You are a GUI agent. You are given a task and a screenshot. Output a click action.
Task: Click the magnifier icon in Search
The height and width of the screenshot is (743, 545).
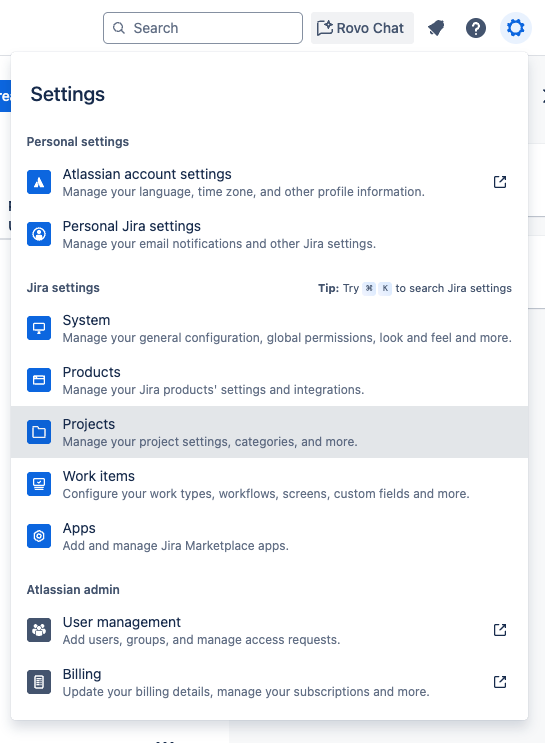119,28
